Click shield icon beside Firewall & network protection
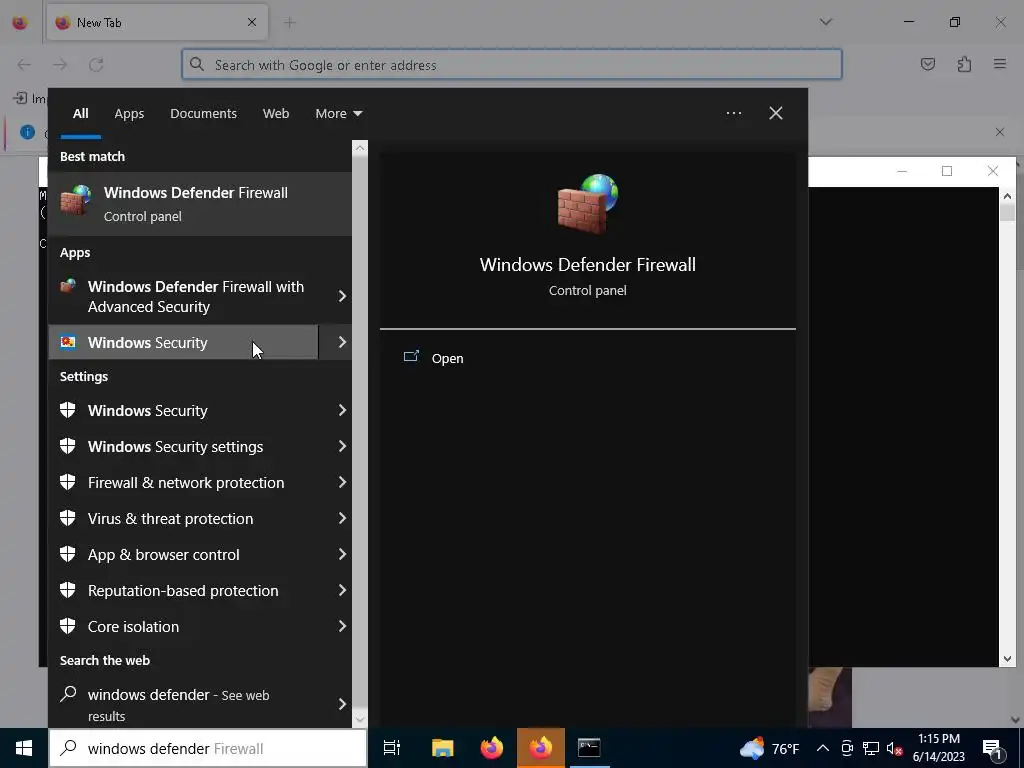 (x=68, y=482)
